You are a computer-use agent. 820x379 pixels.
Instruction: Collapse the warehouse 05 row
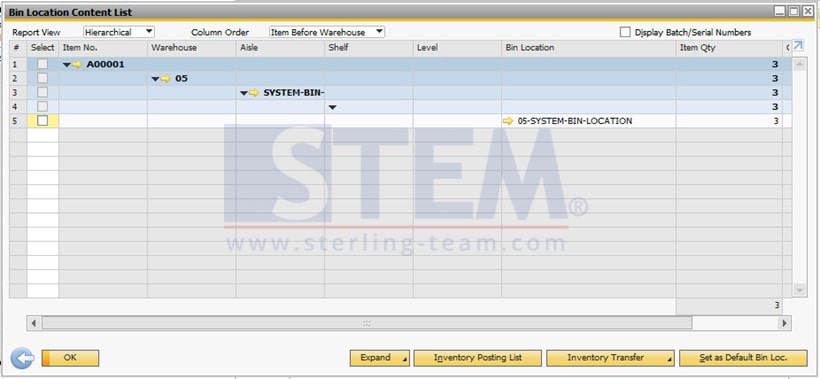click(x=155, y=79)
